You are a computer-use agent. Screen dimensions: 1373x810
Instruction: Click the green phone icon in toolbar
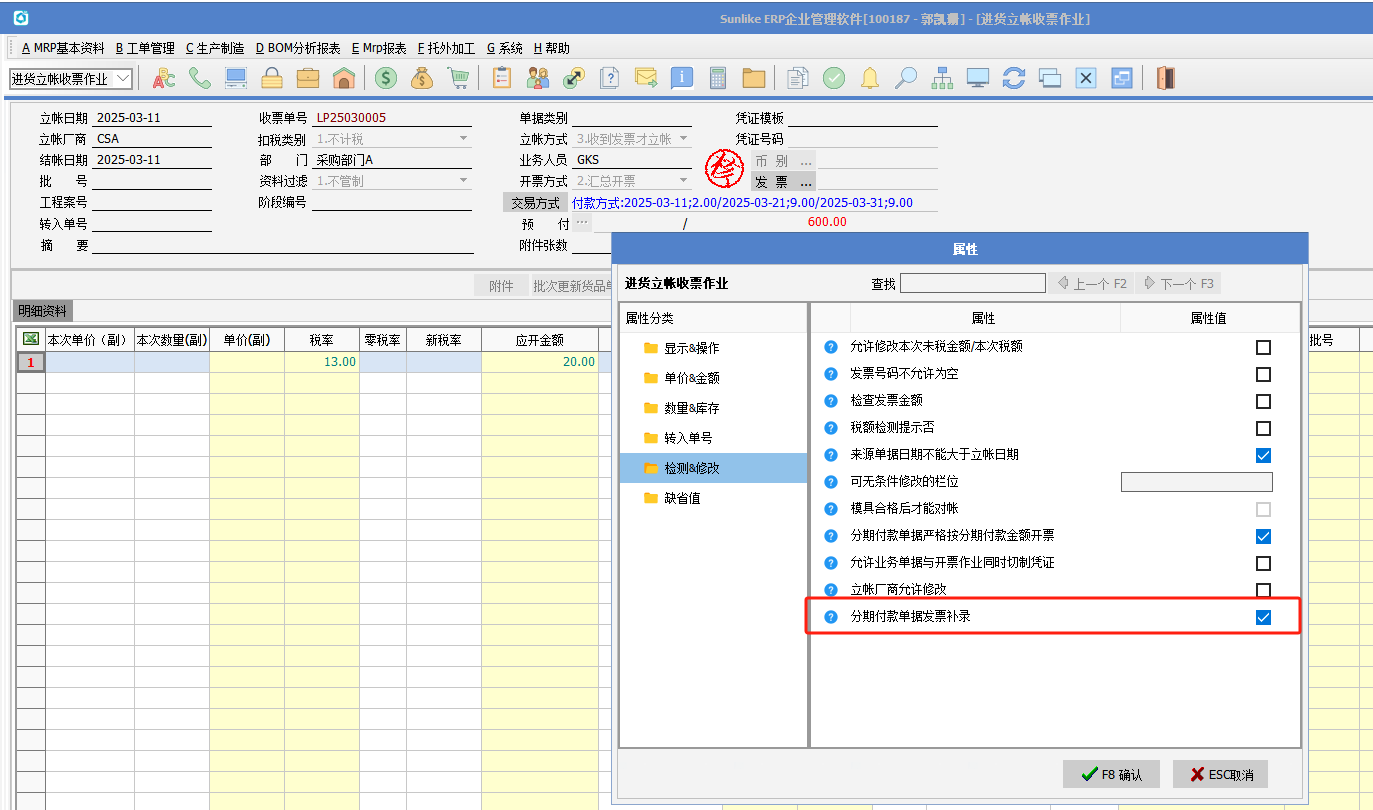[200, 78]
